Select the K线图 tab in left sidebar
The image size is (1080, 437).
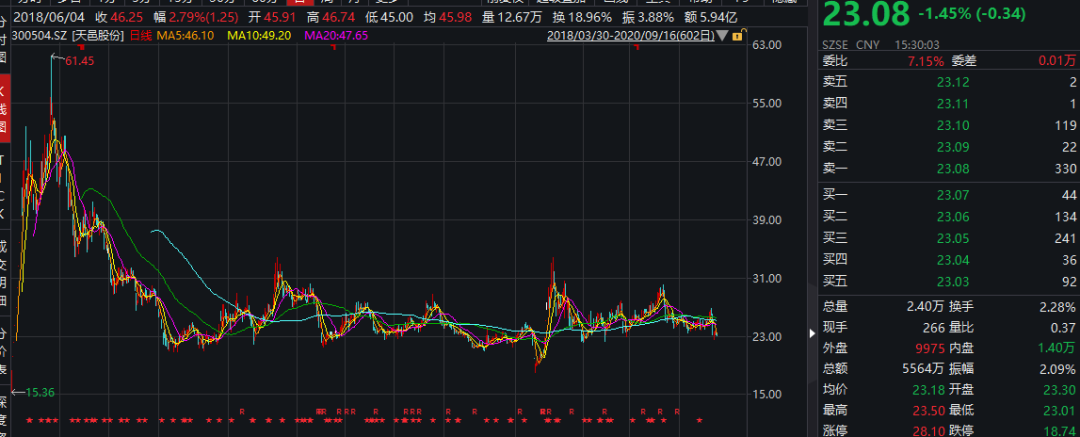tap(4, 112)
